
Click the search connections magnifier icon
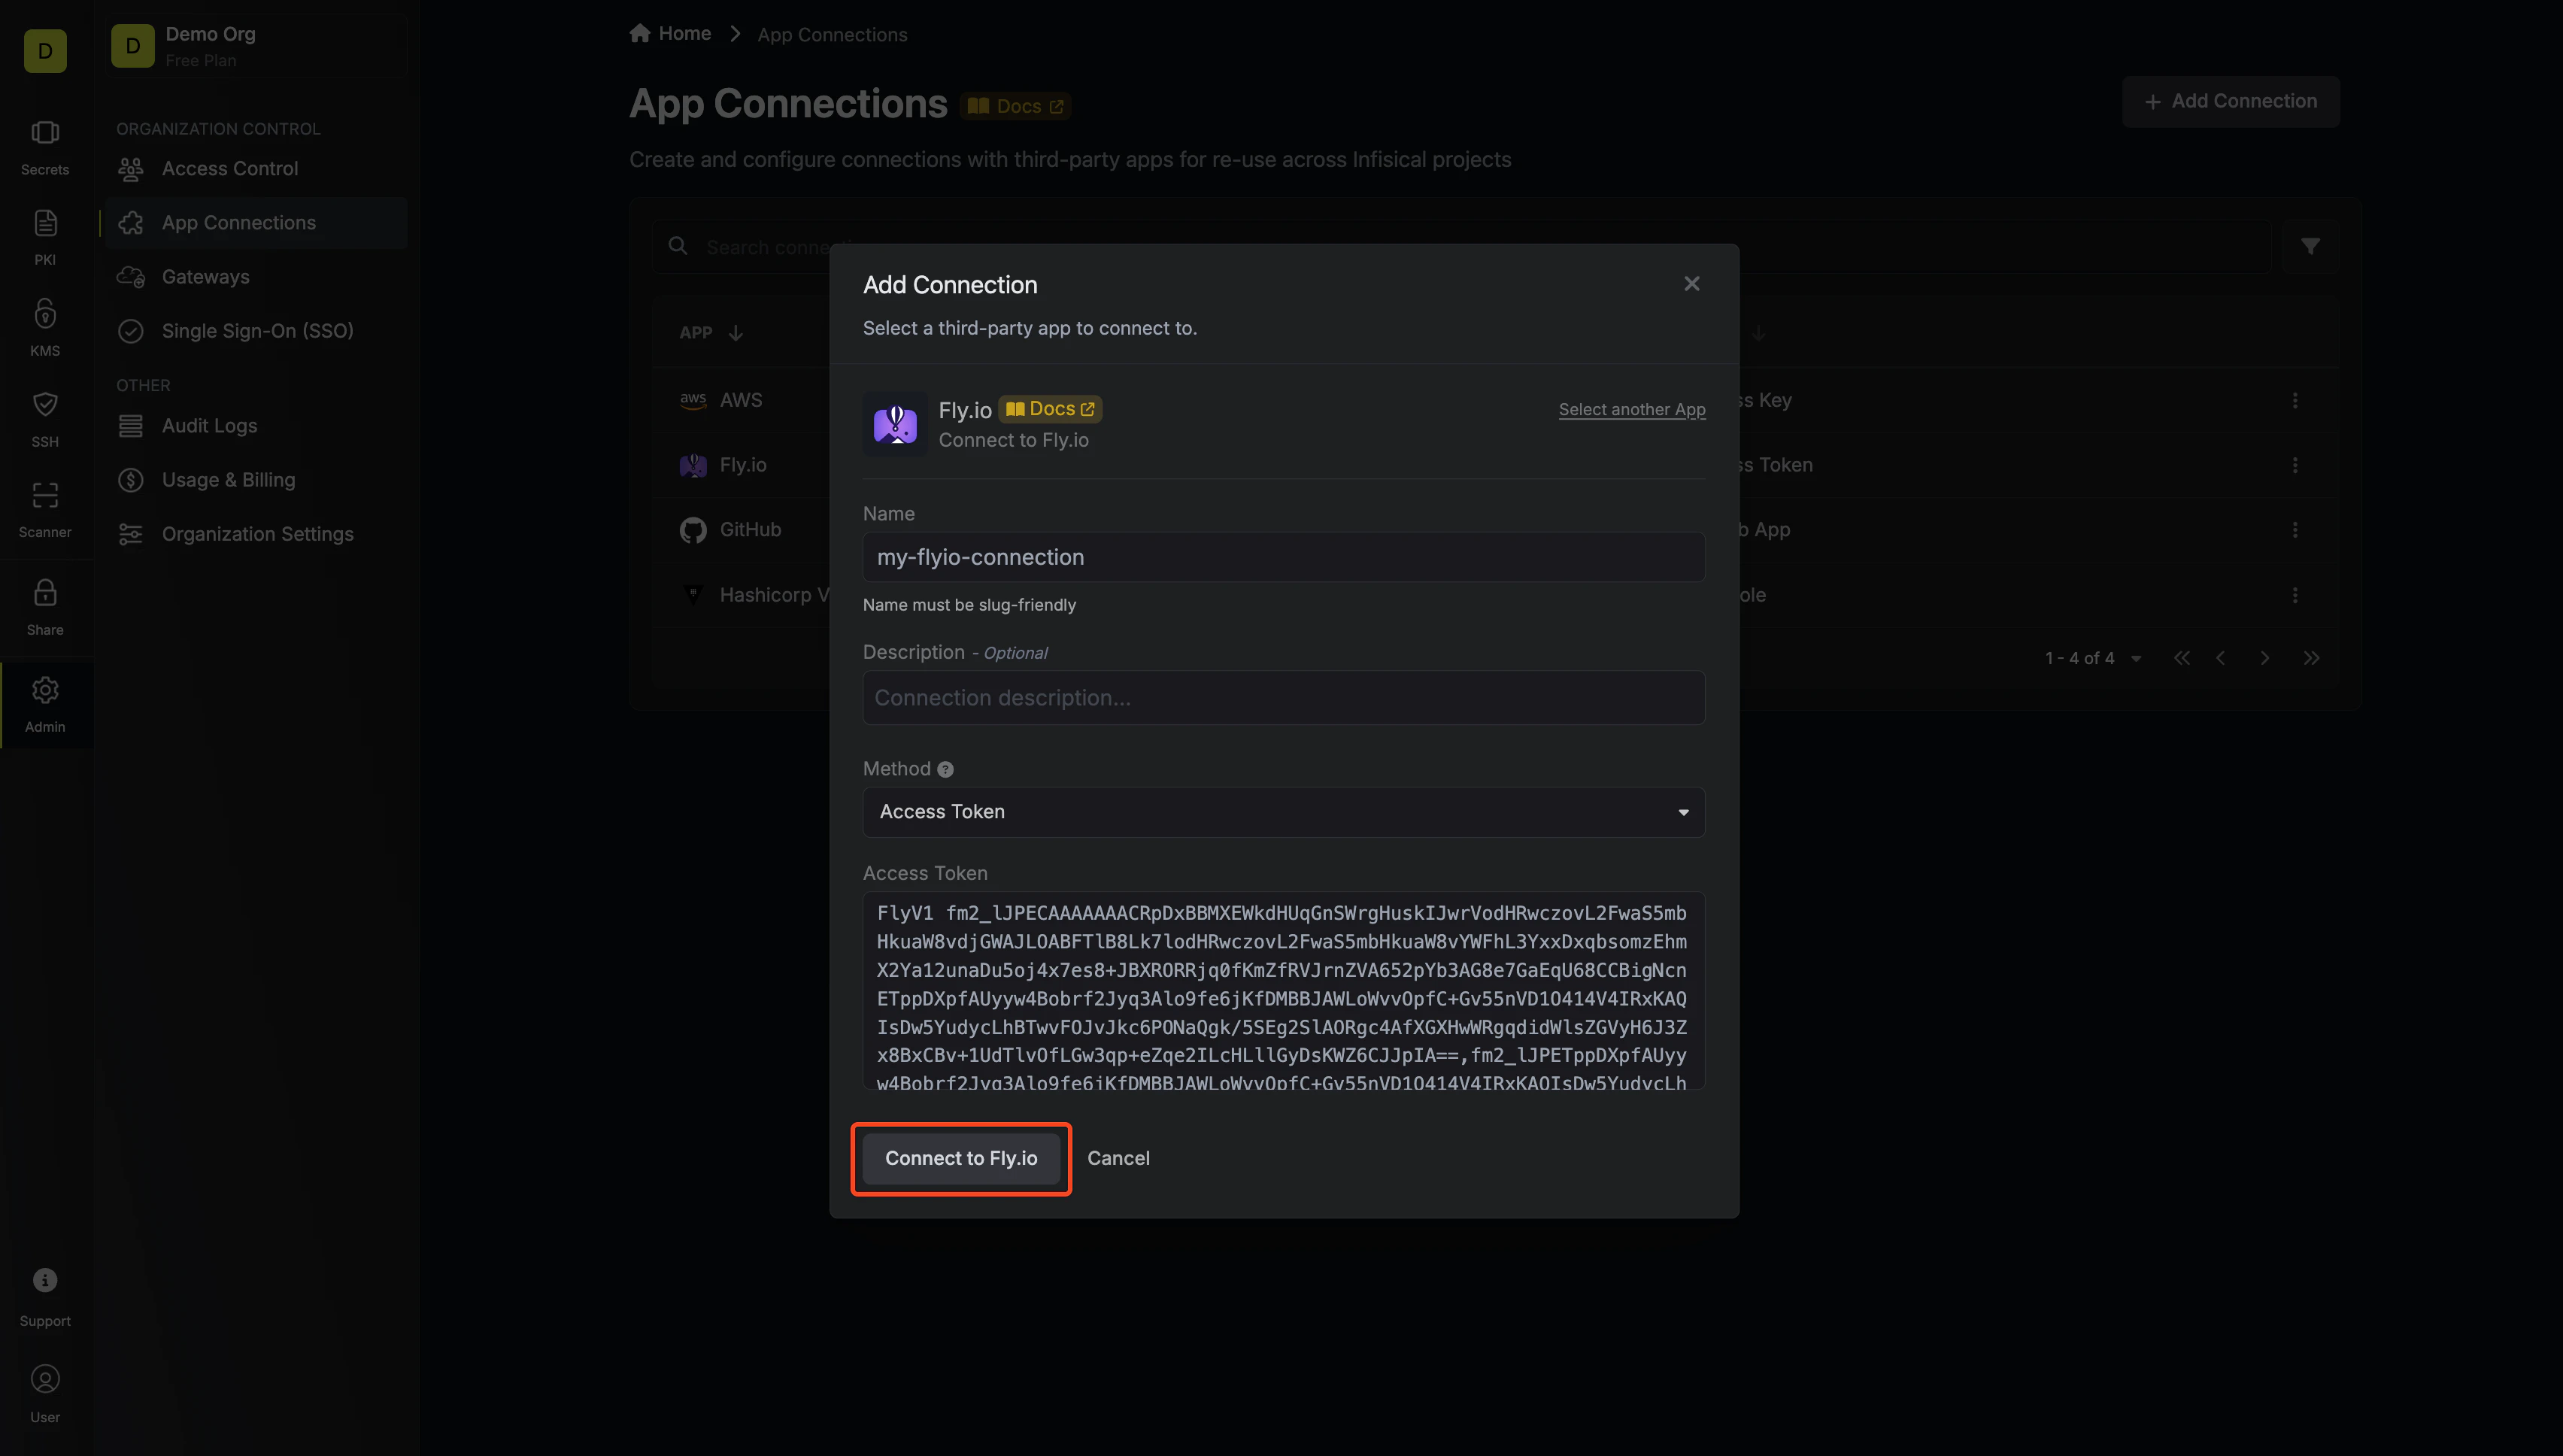(x=678, y=246)
